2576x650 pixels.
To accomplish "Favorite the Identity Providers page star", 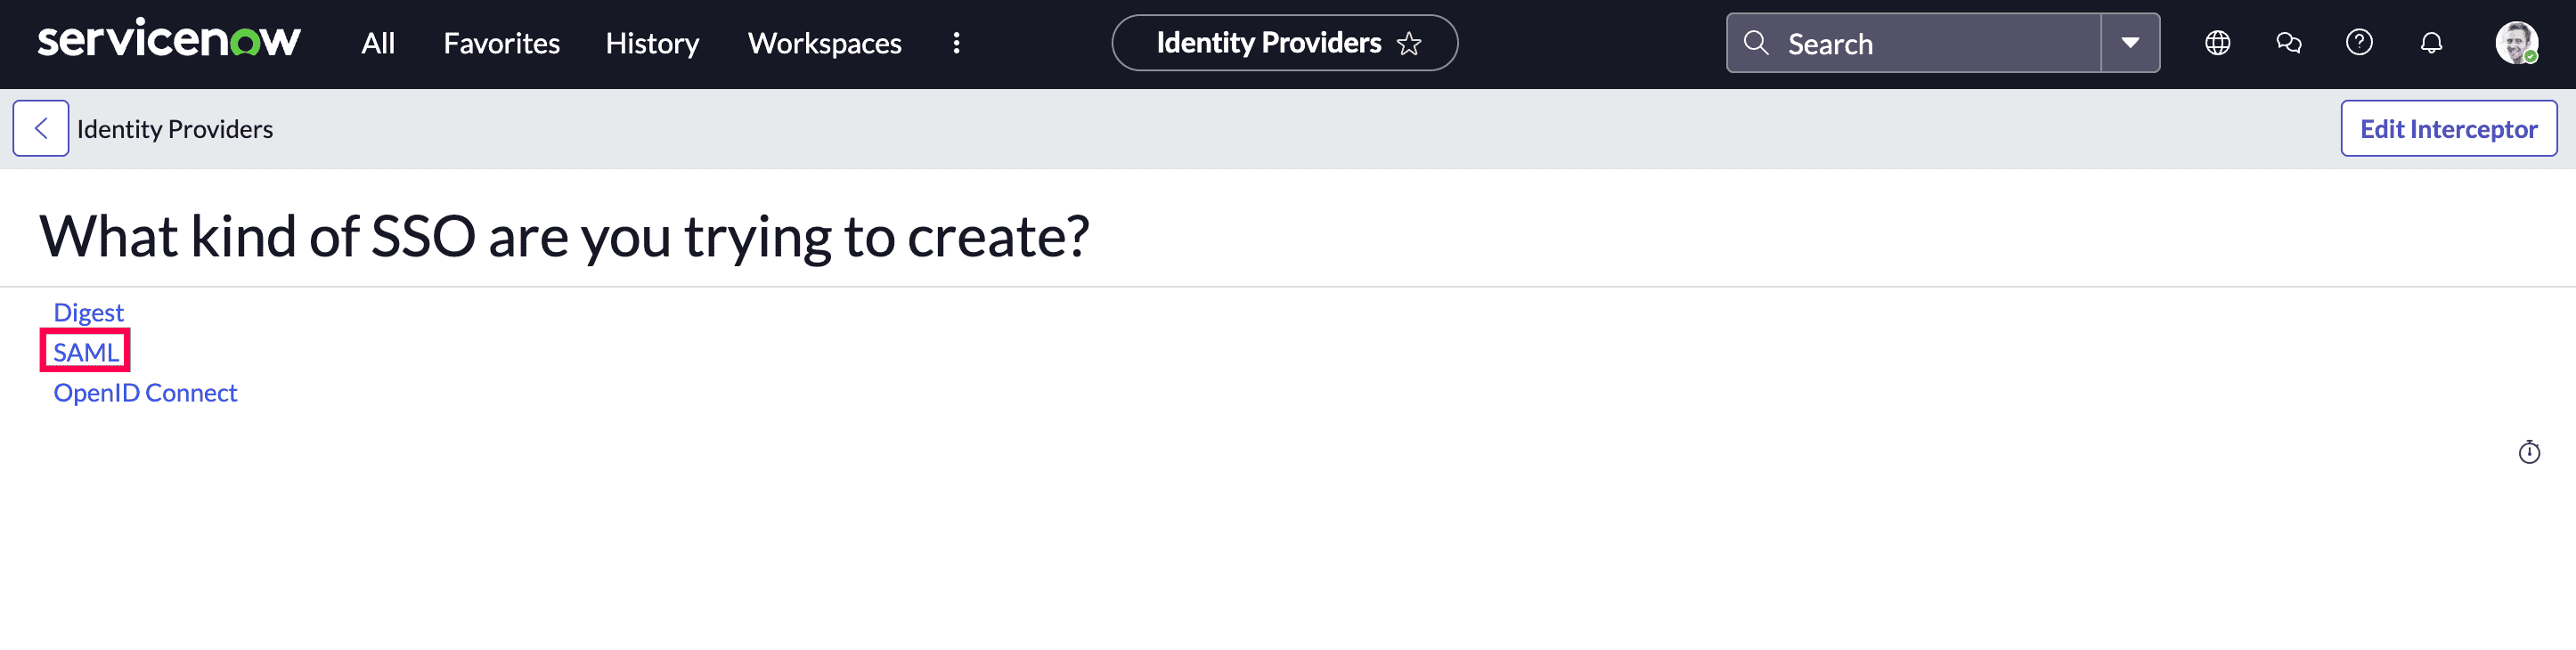I will click(1409, 44).
